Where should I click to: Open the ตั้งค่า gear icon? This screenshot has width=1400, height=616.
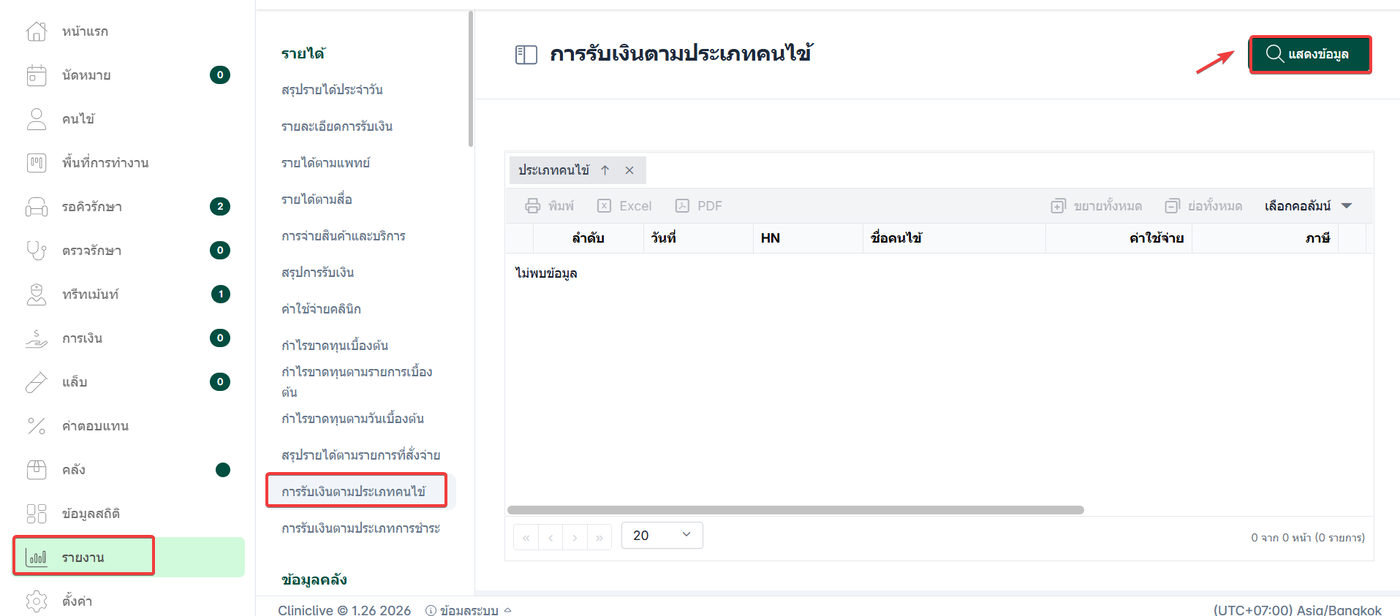[36, 601]
